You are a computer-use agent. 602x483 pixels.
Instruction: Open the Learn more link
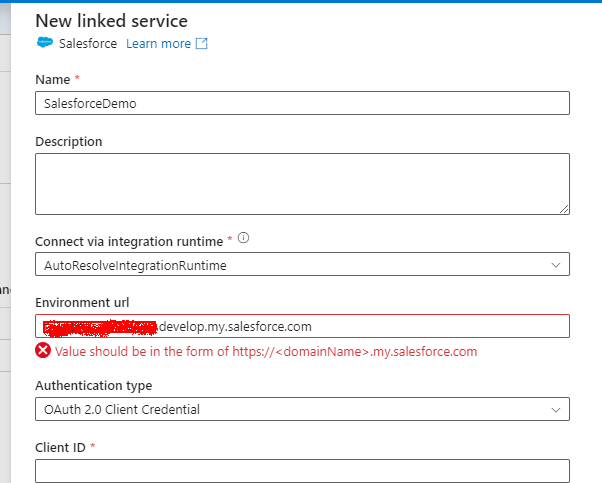click(x=158, y=44)
